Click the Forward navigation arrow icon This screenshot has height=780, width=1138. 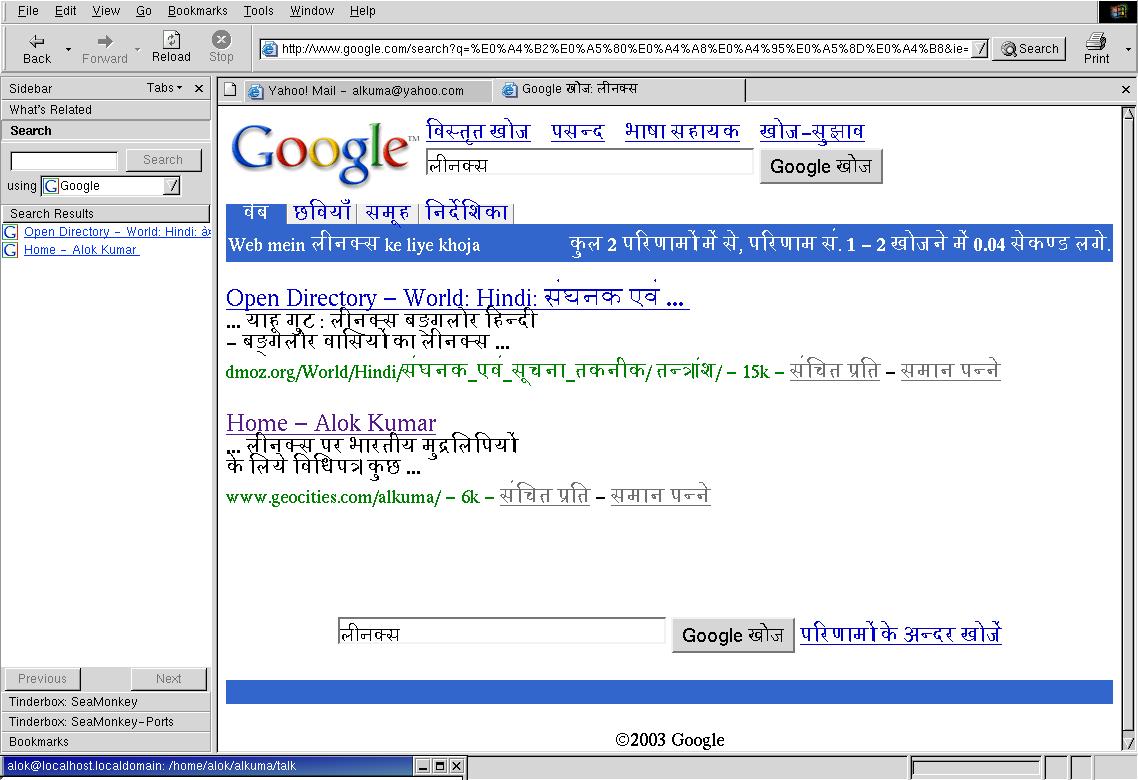click(105, 41)
